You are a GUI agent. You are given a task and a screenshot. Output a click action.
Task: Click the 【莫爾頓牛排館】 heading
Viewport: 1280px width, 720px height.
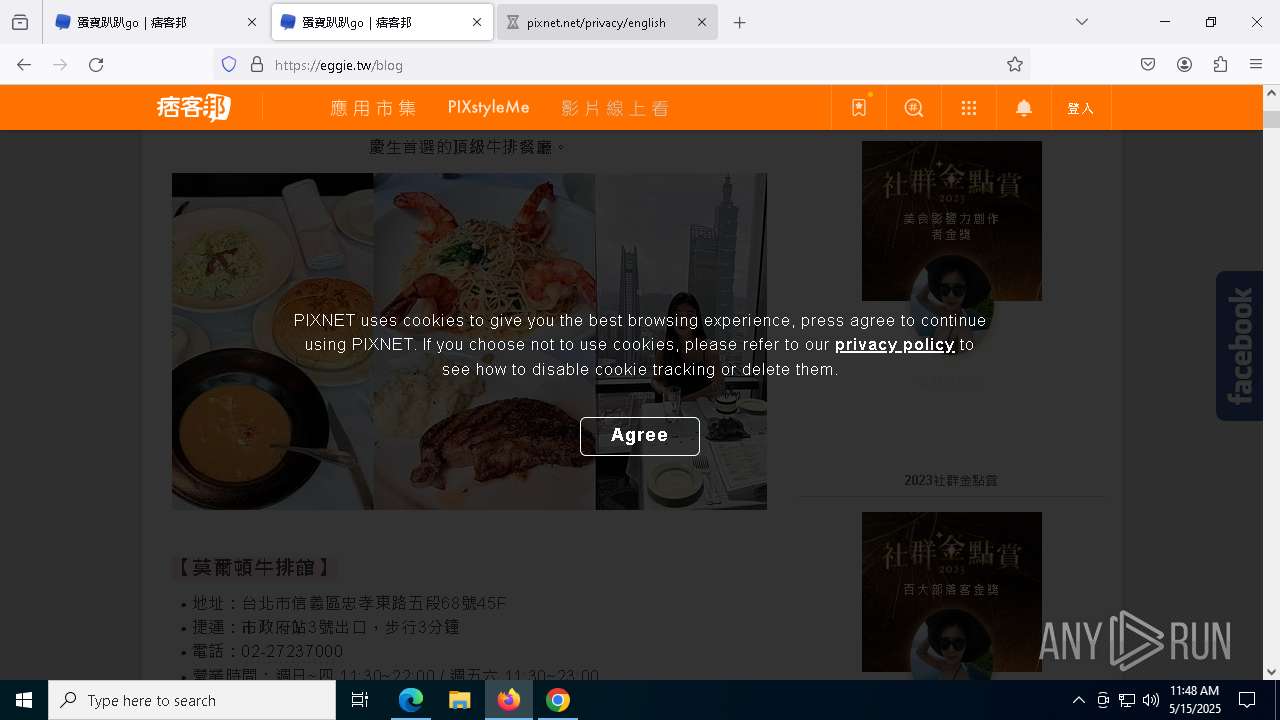click(x=254, y=568)
